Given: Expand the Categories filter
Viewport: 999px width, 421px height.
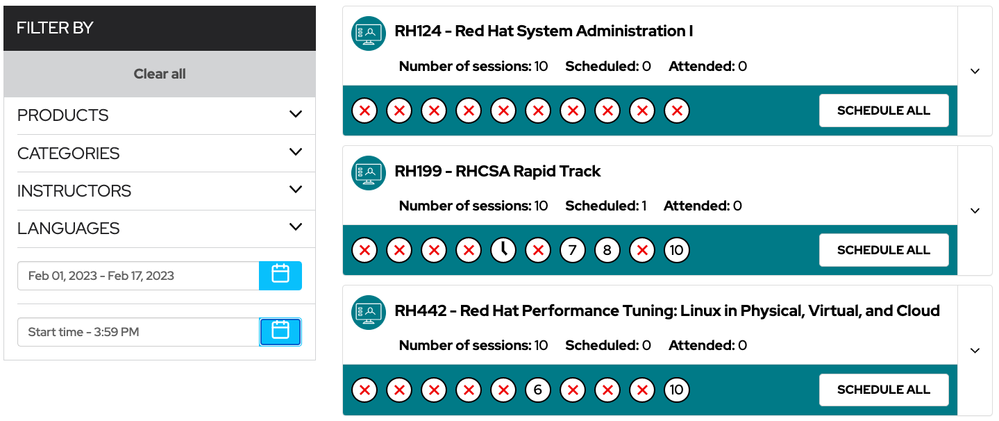Looking at the screenshot, I should pyautogui.click(x=295, y=153).
